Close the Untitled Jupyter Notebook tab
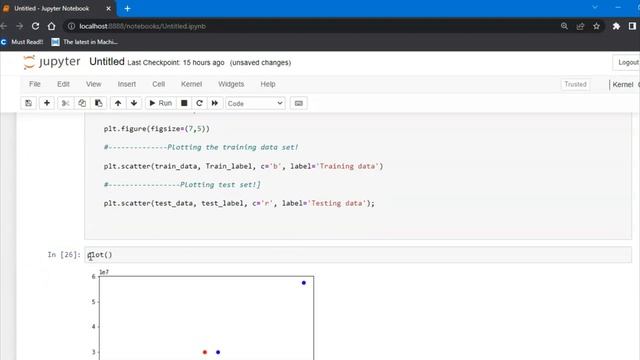 click(109, 8)
